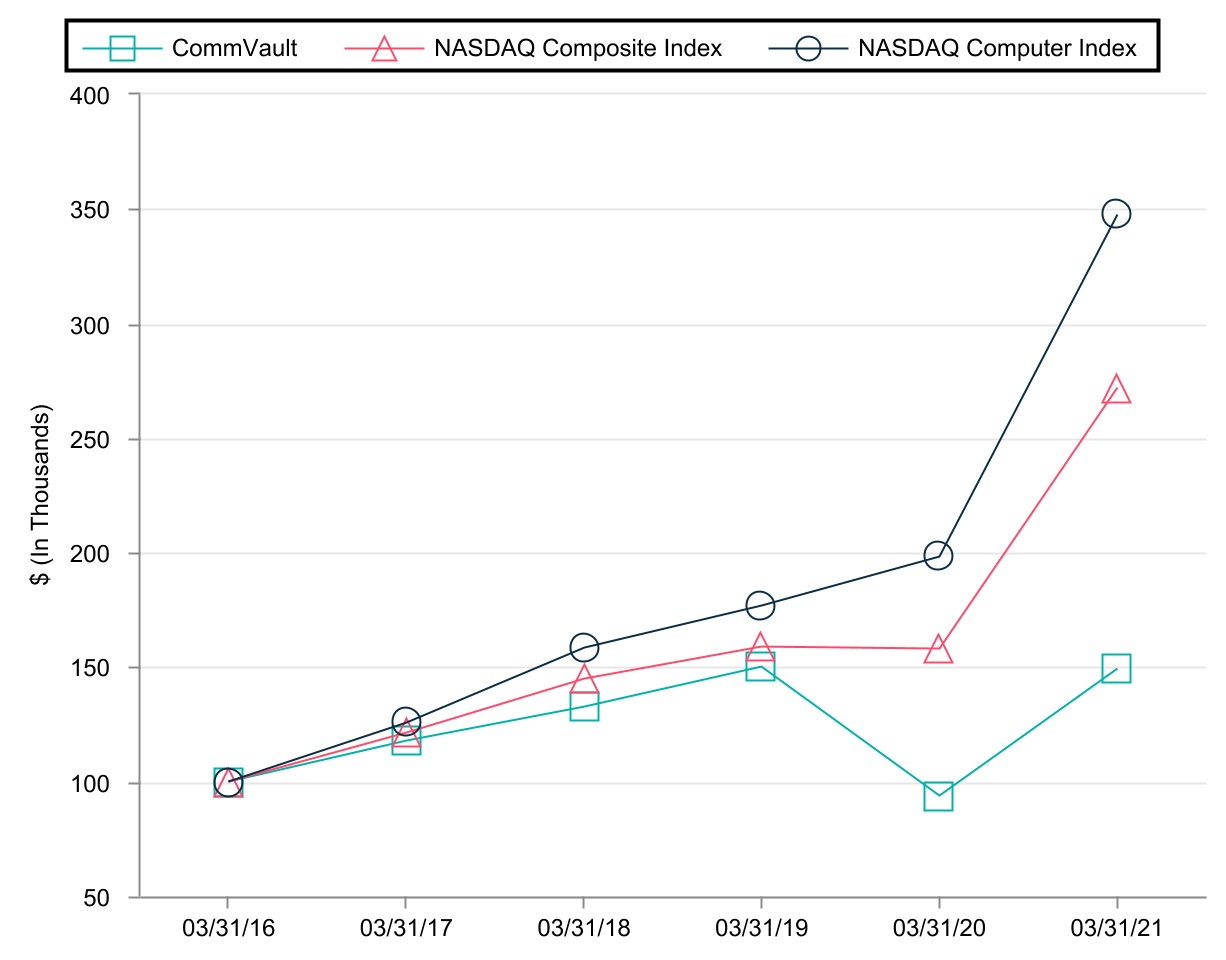Click the NASDAQ Composite Index triangle legend icon
Viewport: 1226px width, 960px height.
point(384,48)
